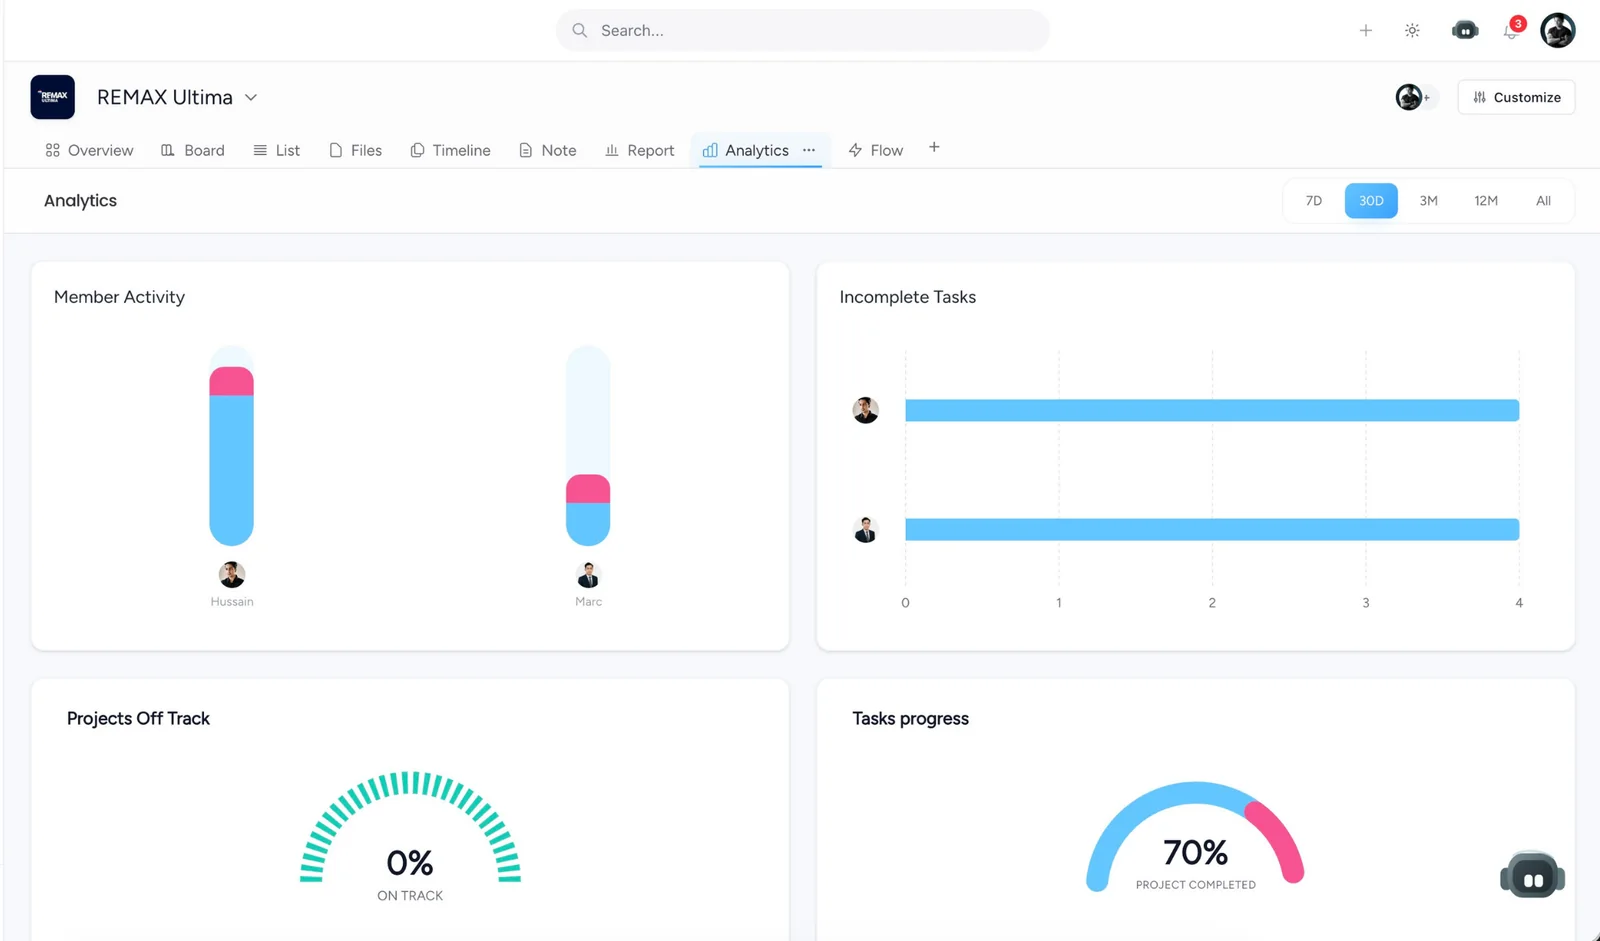1600x941 pixels.
Task: Click the Projects Off Track heading
Action: tap(138, 719)
